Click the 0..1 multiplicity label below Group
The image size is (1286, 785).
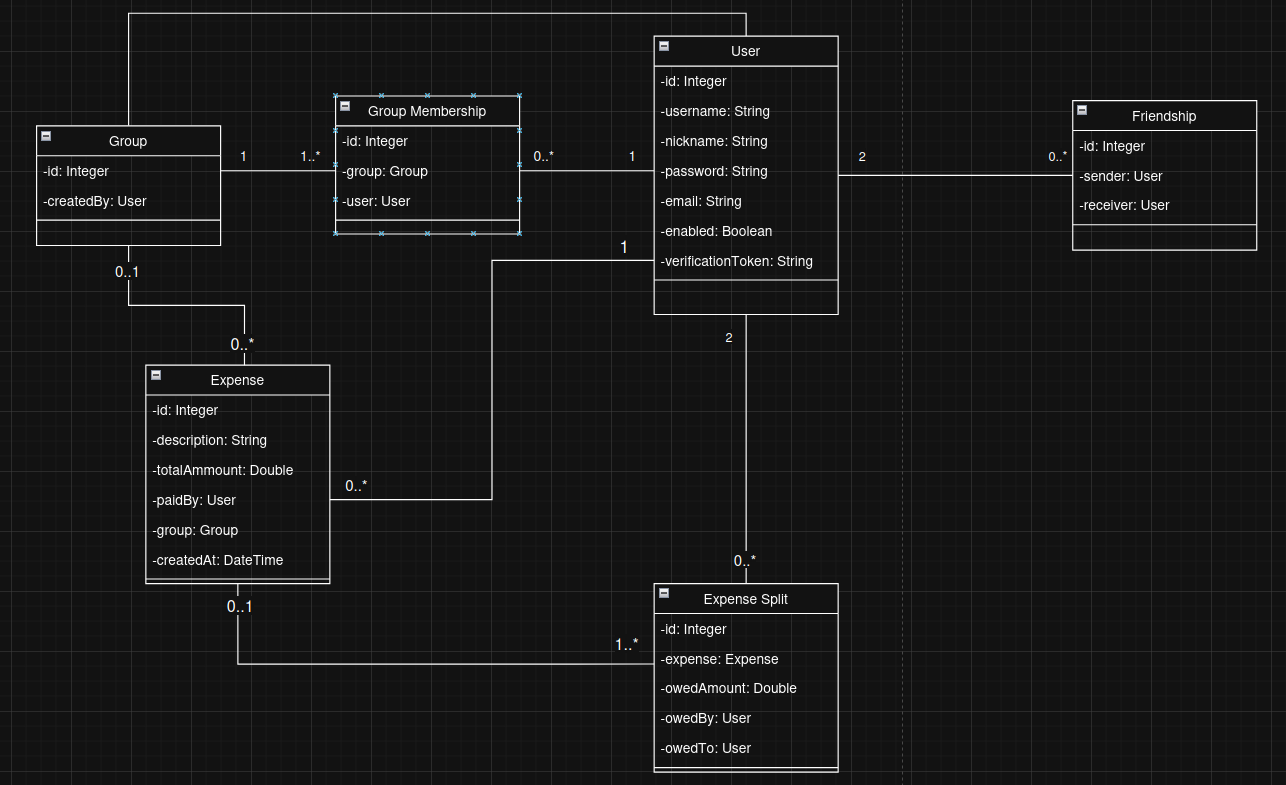(x=127, y=272)
